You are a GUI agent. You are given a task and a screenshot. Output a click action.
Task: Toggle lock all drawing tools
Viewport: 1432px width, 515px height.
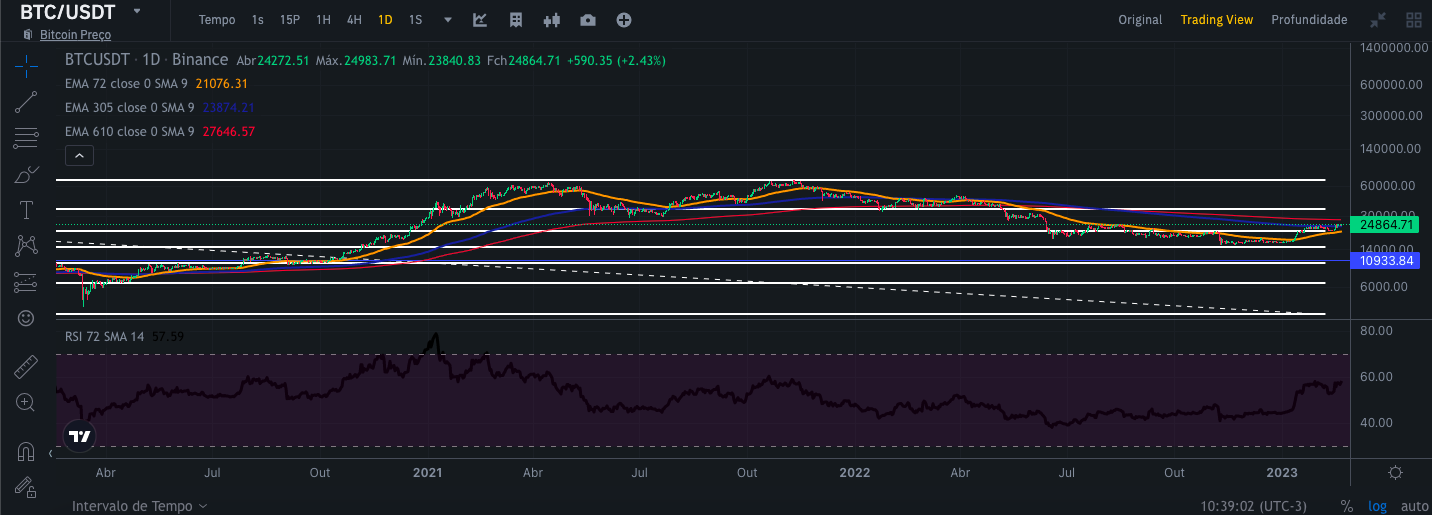tap(26, 488)
